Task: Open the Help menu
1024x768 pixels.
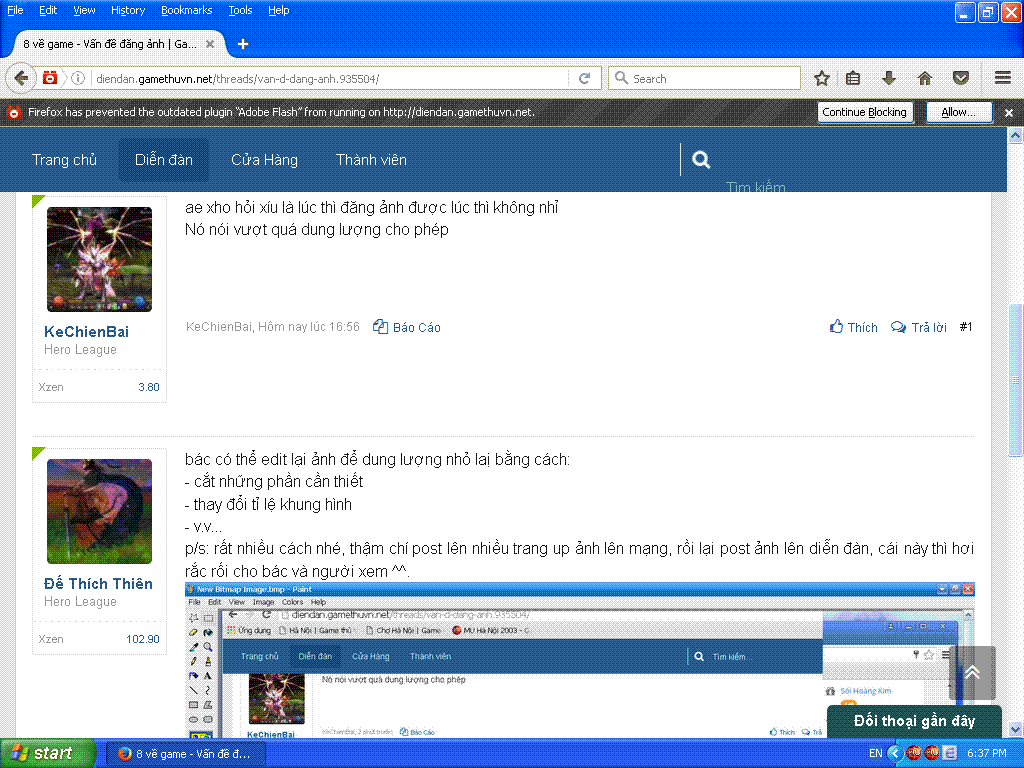Action: [x=279, y=10]
